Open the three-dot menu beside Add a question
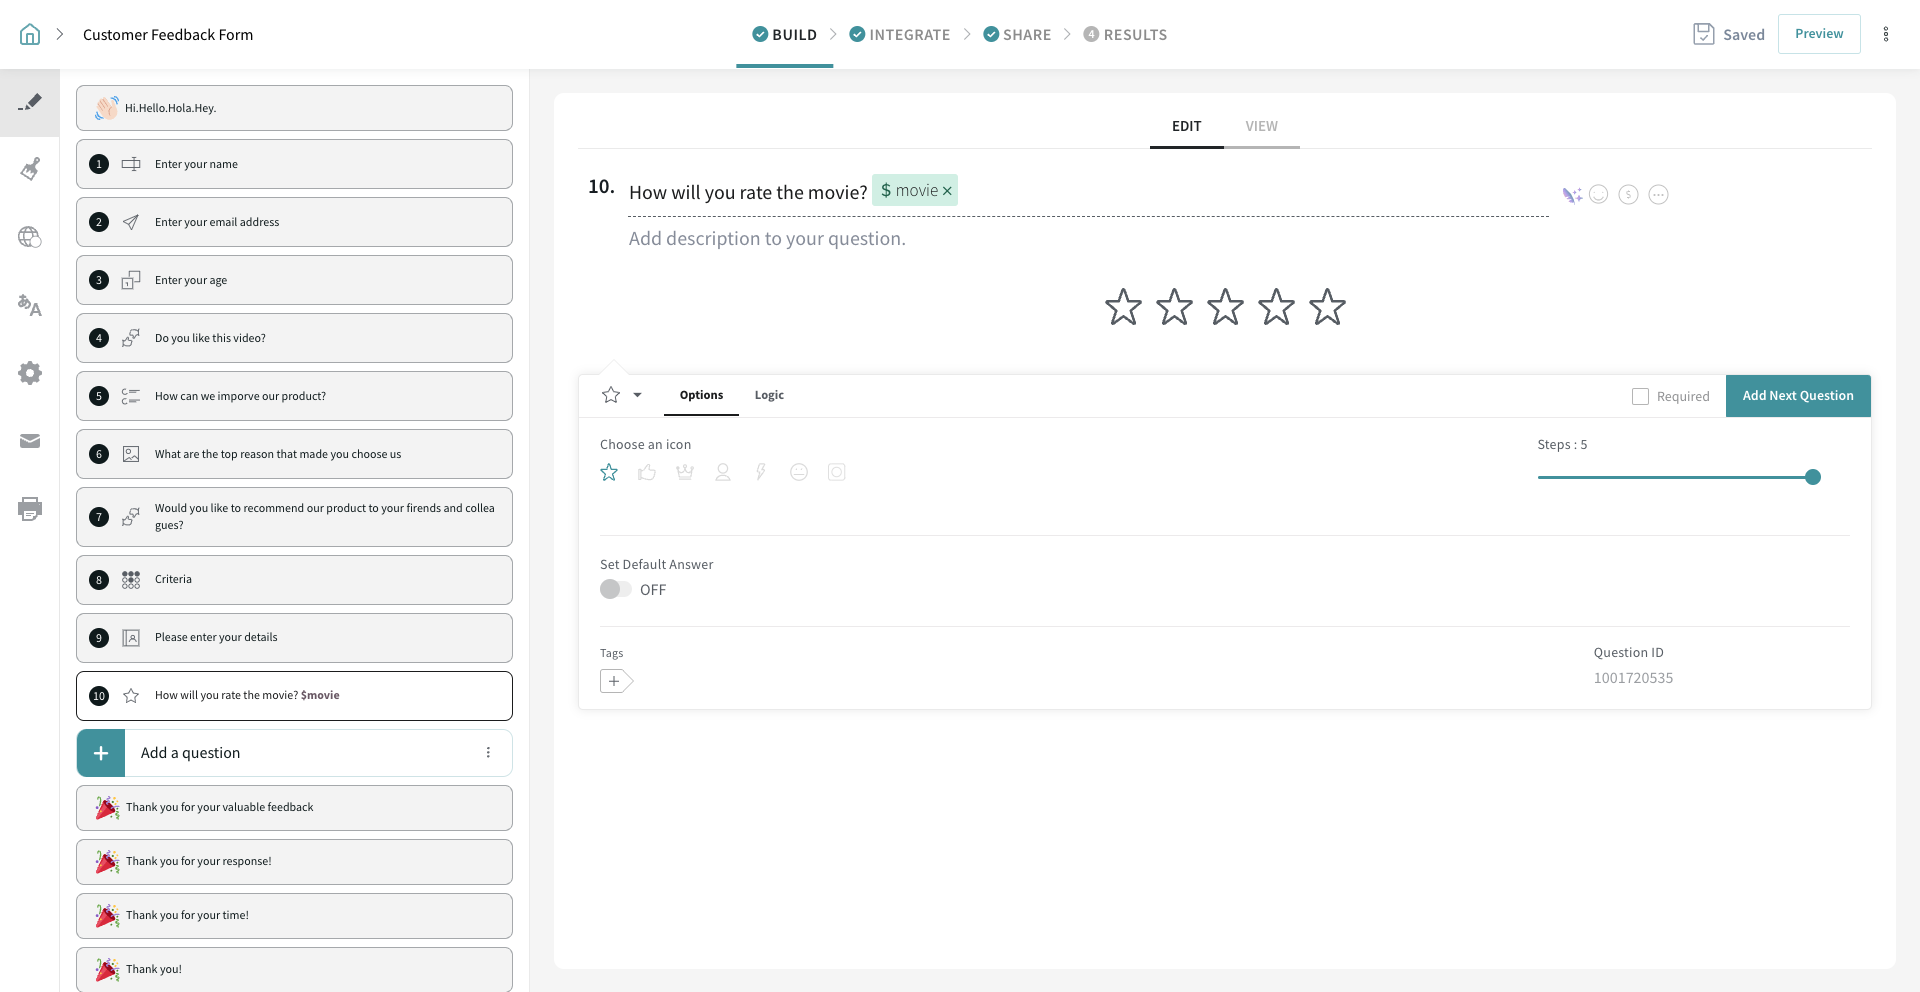This screenshot has width=1920, height=992. click(x=488, y=753)
